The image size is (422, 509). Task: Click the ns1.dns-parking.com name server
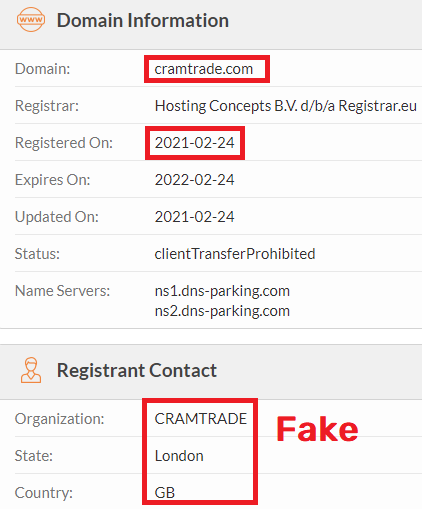pos(222,291)
